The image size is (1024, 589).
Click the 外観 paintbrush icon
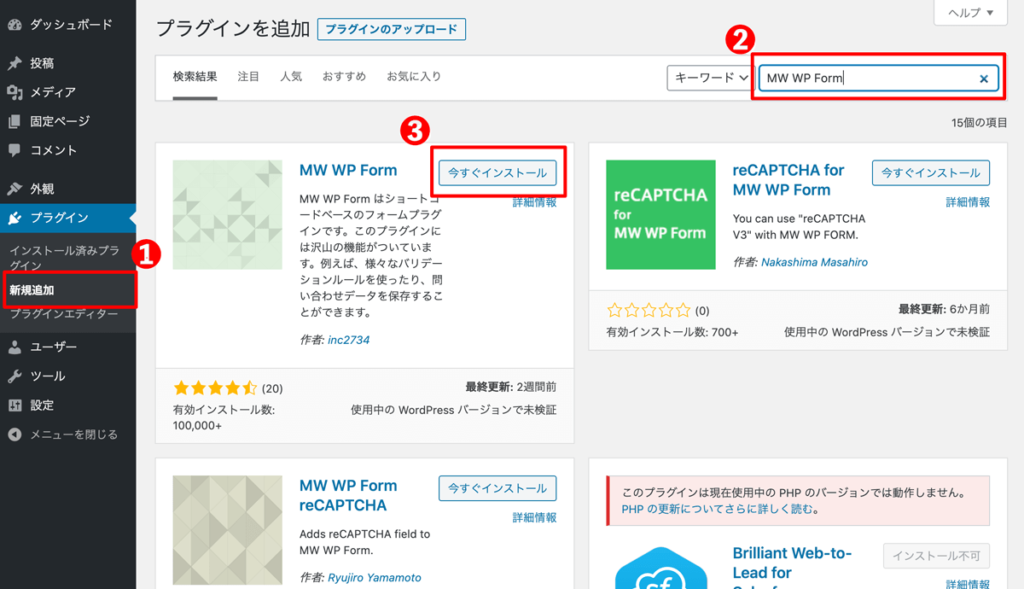tap(14, 189)
